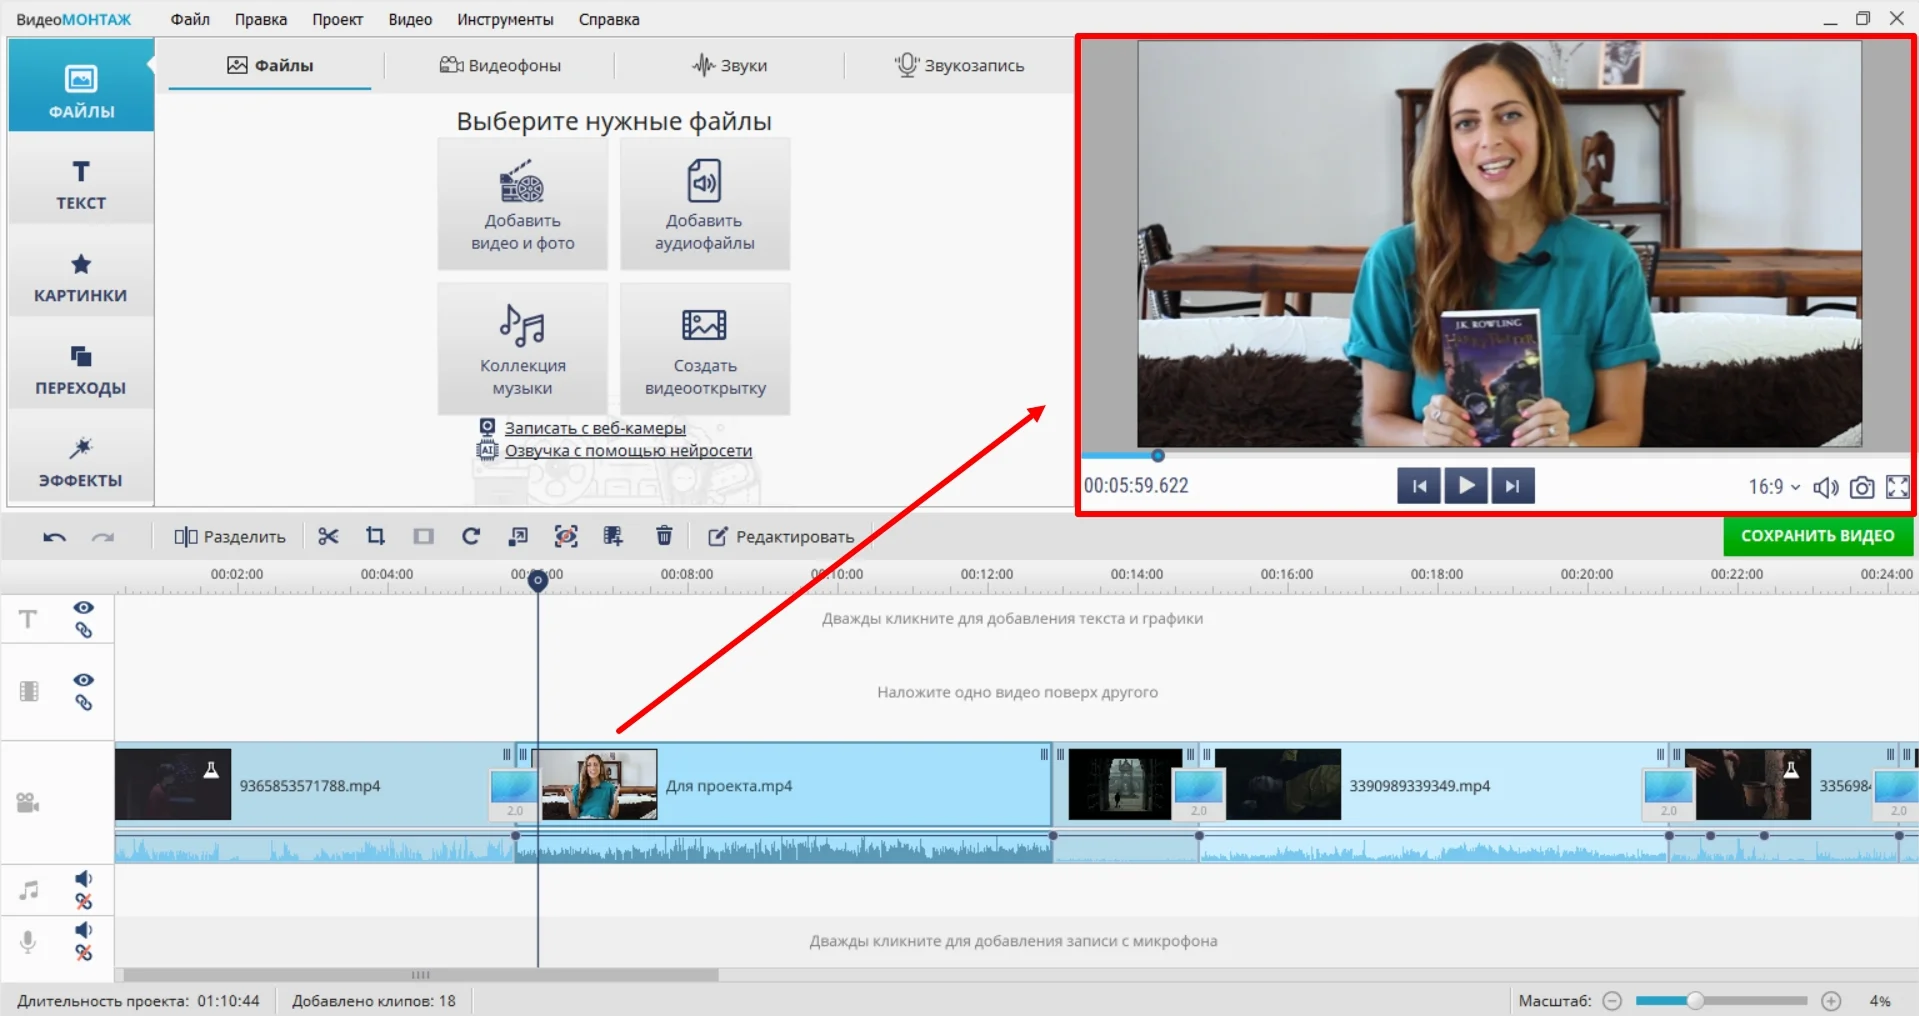Click the scissors cut icon in toolbar
The image size is (1919, 1016).
click(x=328, y=537)
